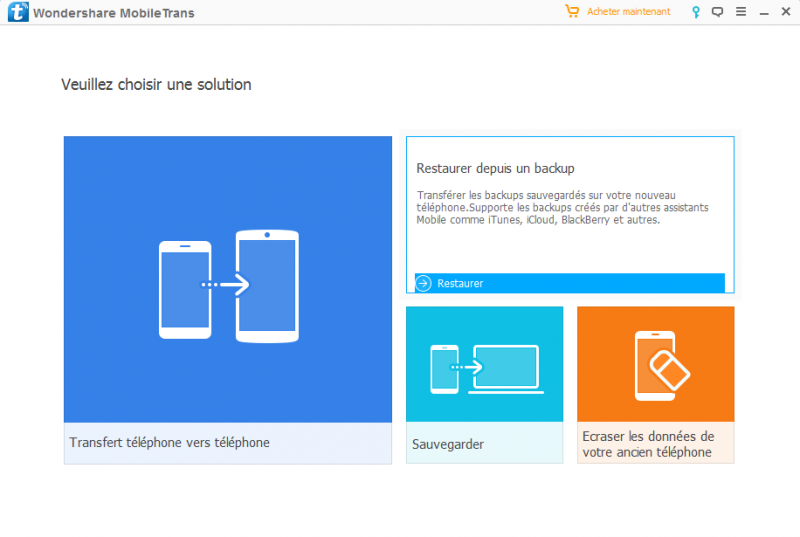
Task: Open the Acheter maintenant link
Action: (628, 12)
